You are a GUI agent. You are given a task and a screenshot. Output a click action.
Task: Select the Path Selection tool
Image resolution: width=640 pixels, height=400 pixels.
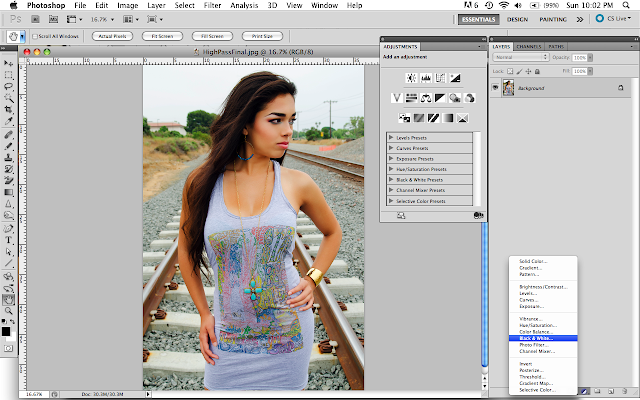point(9,252)
